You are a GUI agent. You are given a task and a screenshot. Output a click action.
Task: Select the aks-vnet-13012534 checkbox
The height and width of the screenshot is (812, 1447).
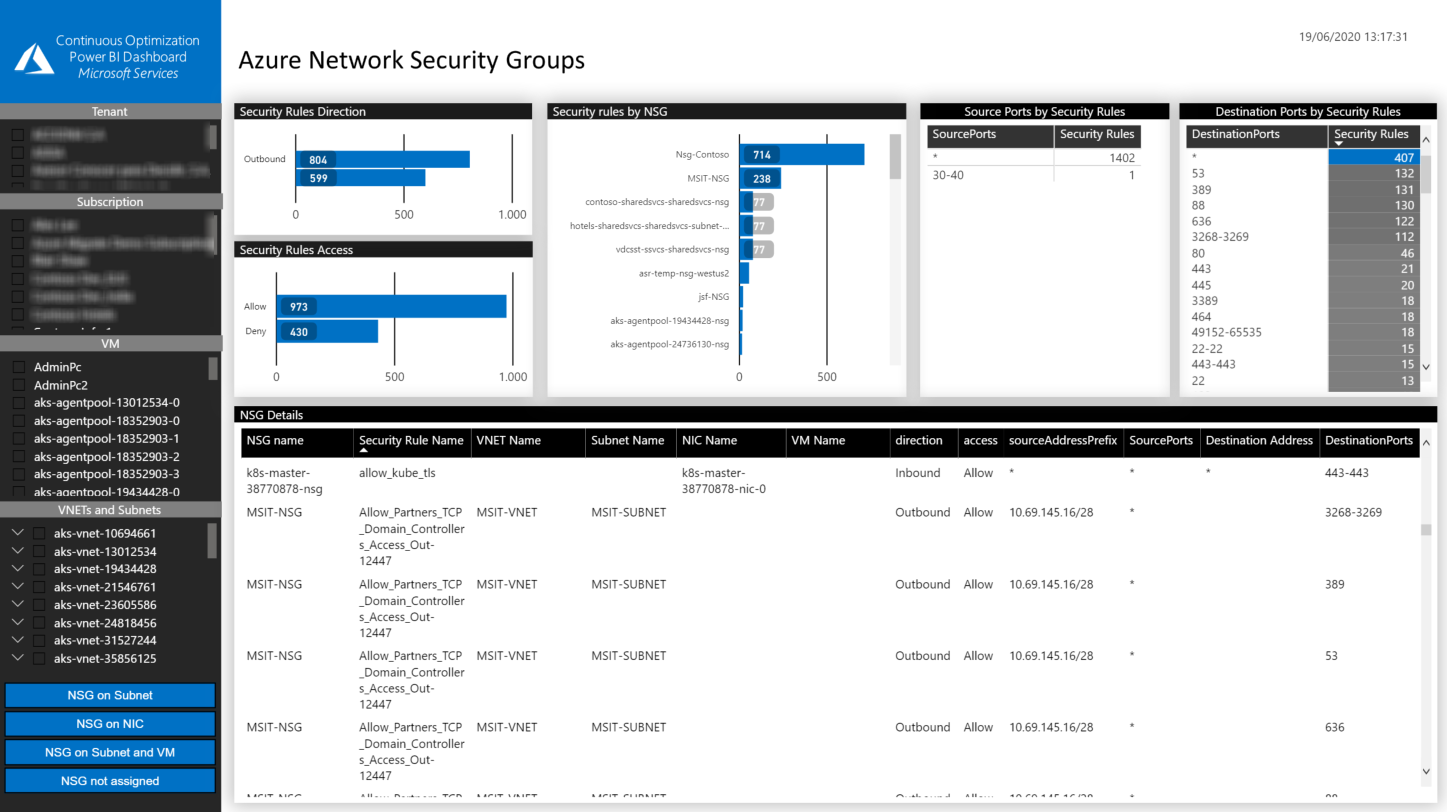coord(39,552)
